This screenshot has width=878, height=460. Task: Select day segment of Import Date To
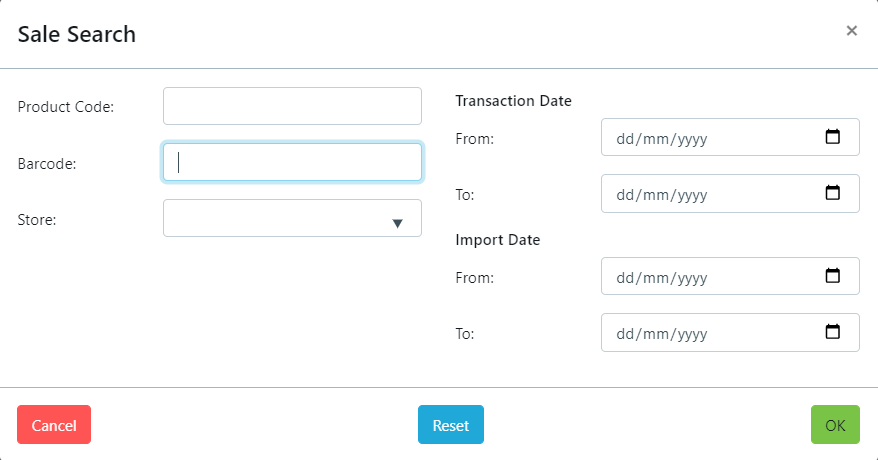[x=626, y=334]
